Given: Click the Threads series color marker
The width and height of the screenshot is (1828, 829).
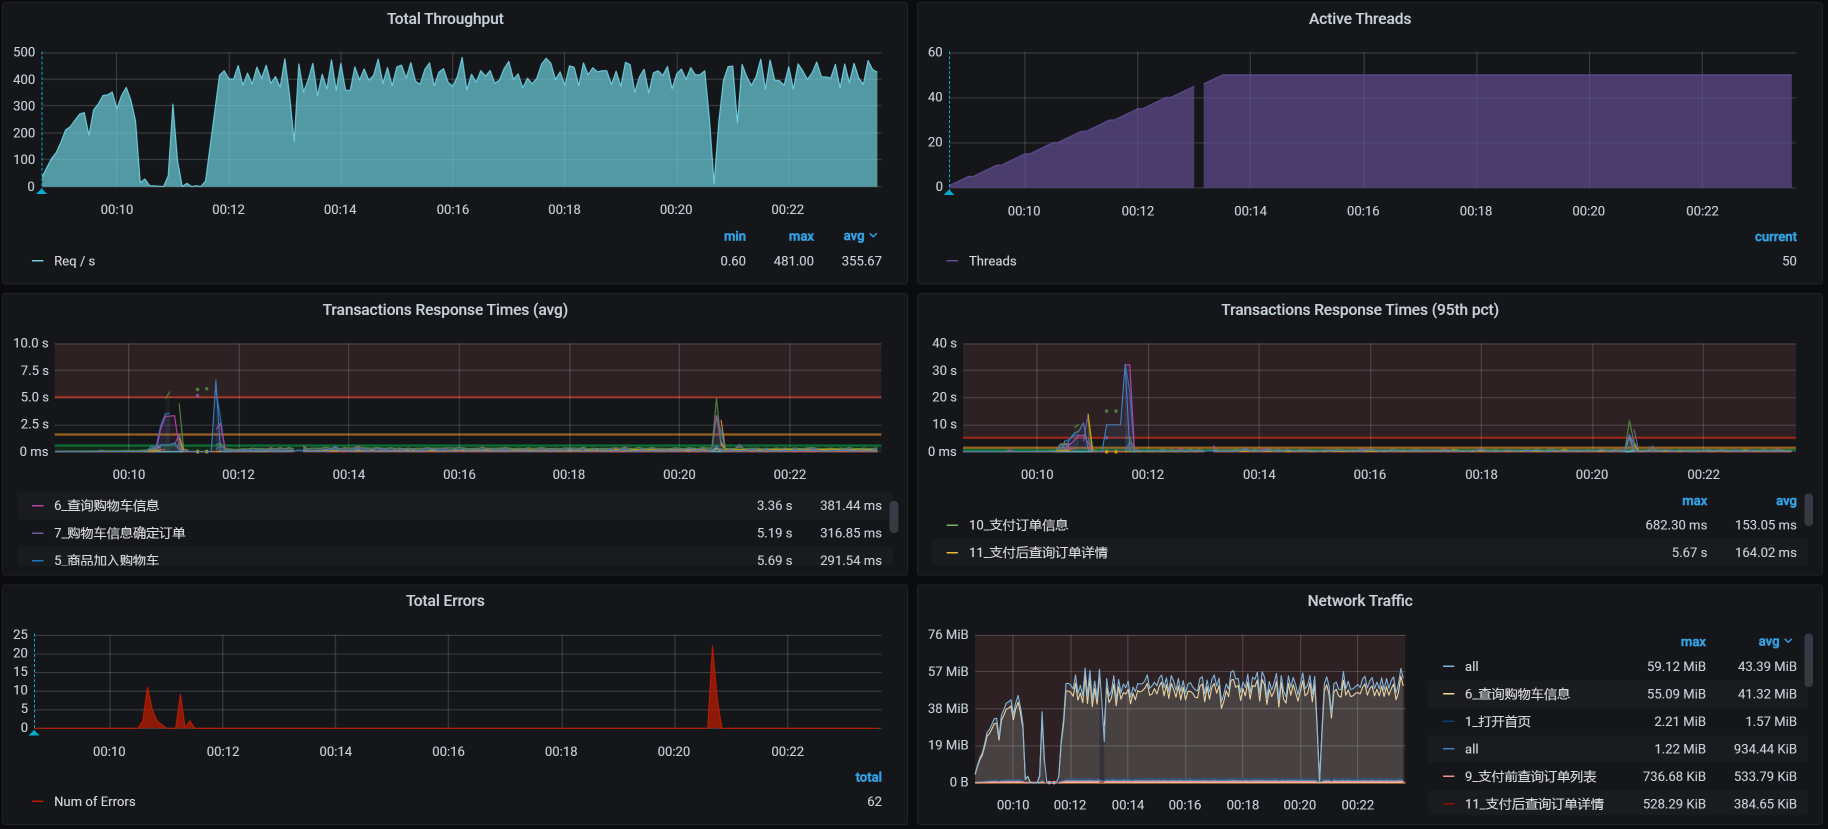Looking at the screenshot, I should tap(952, 261).
